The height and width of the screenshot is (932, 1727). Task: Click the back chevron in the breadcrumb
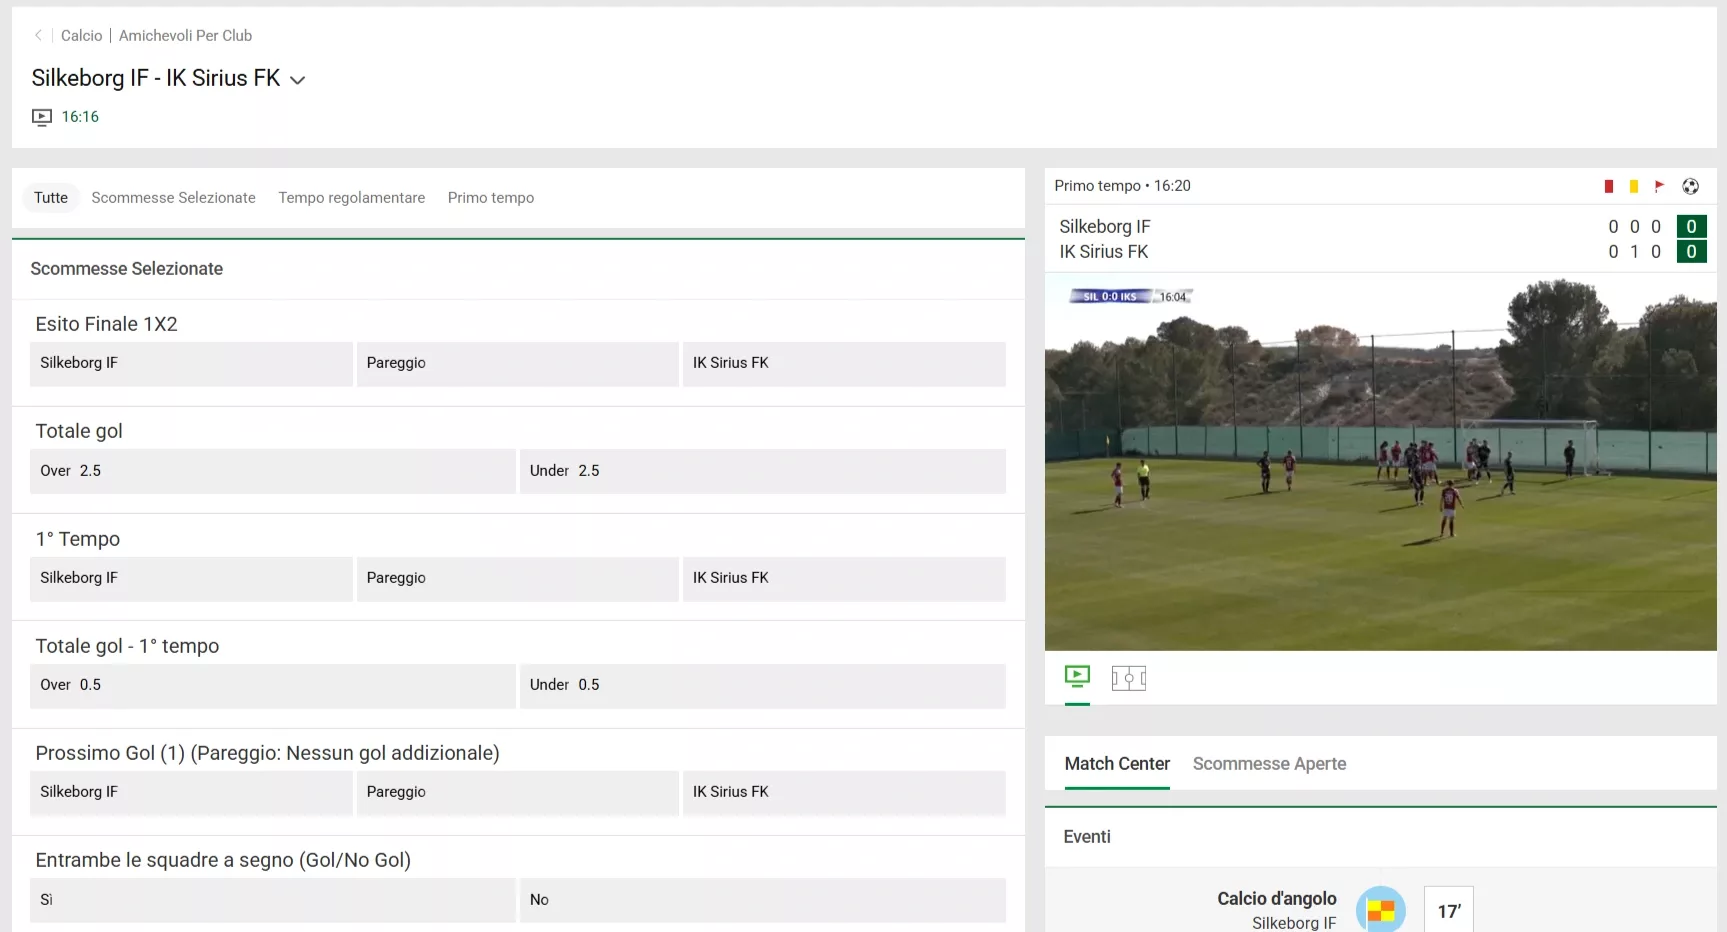(x=38, y=35)
